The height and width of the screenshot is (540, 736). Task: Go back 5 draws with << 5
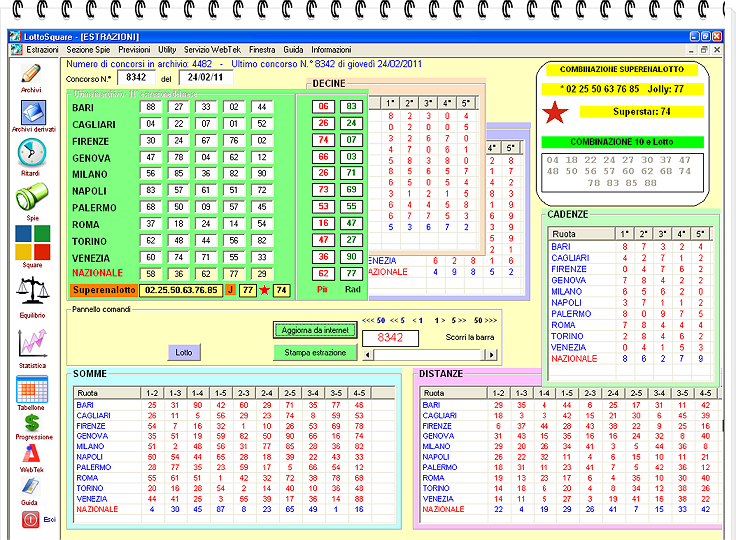pos(398,320)
